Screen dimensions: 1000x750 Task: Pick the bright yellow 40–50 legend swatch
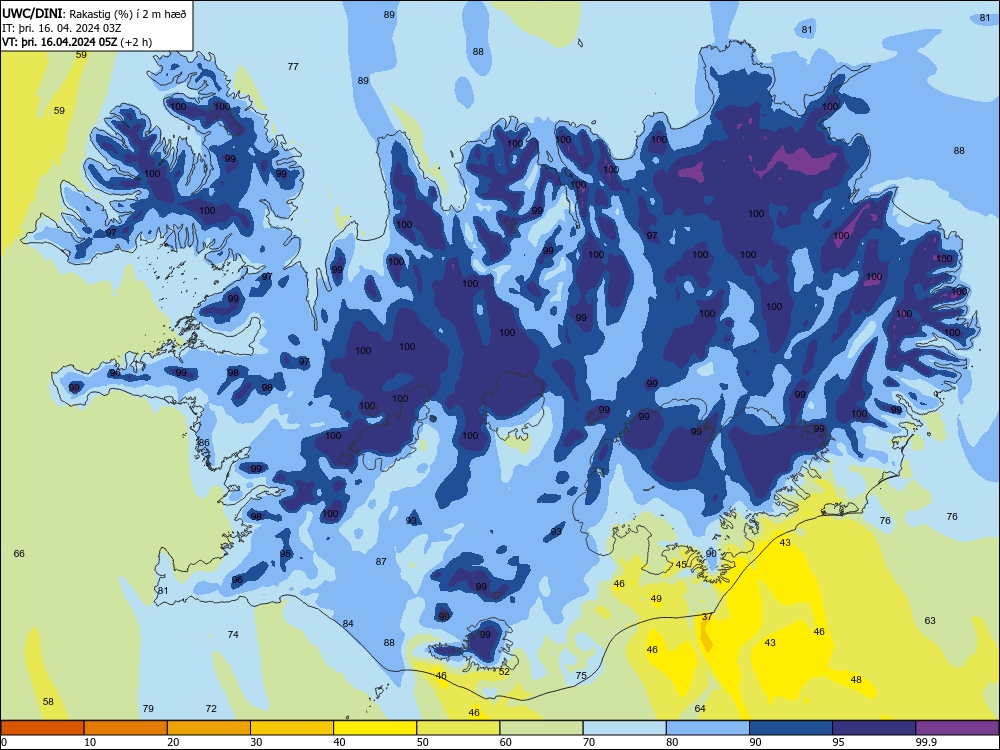pos(375,728)
